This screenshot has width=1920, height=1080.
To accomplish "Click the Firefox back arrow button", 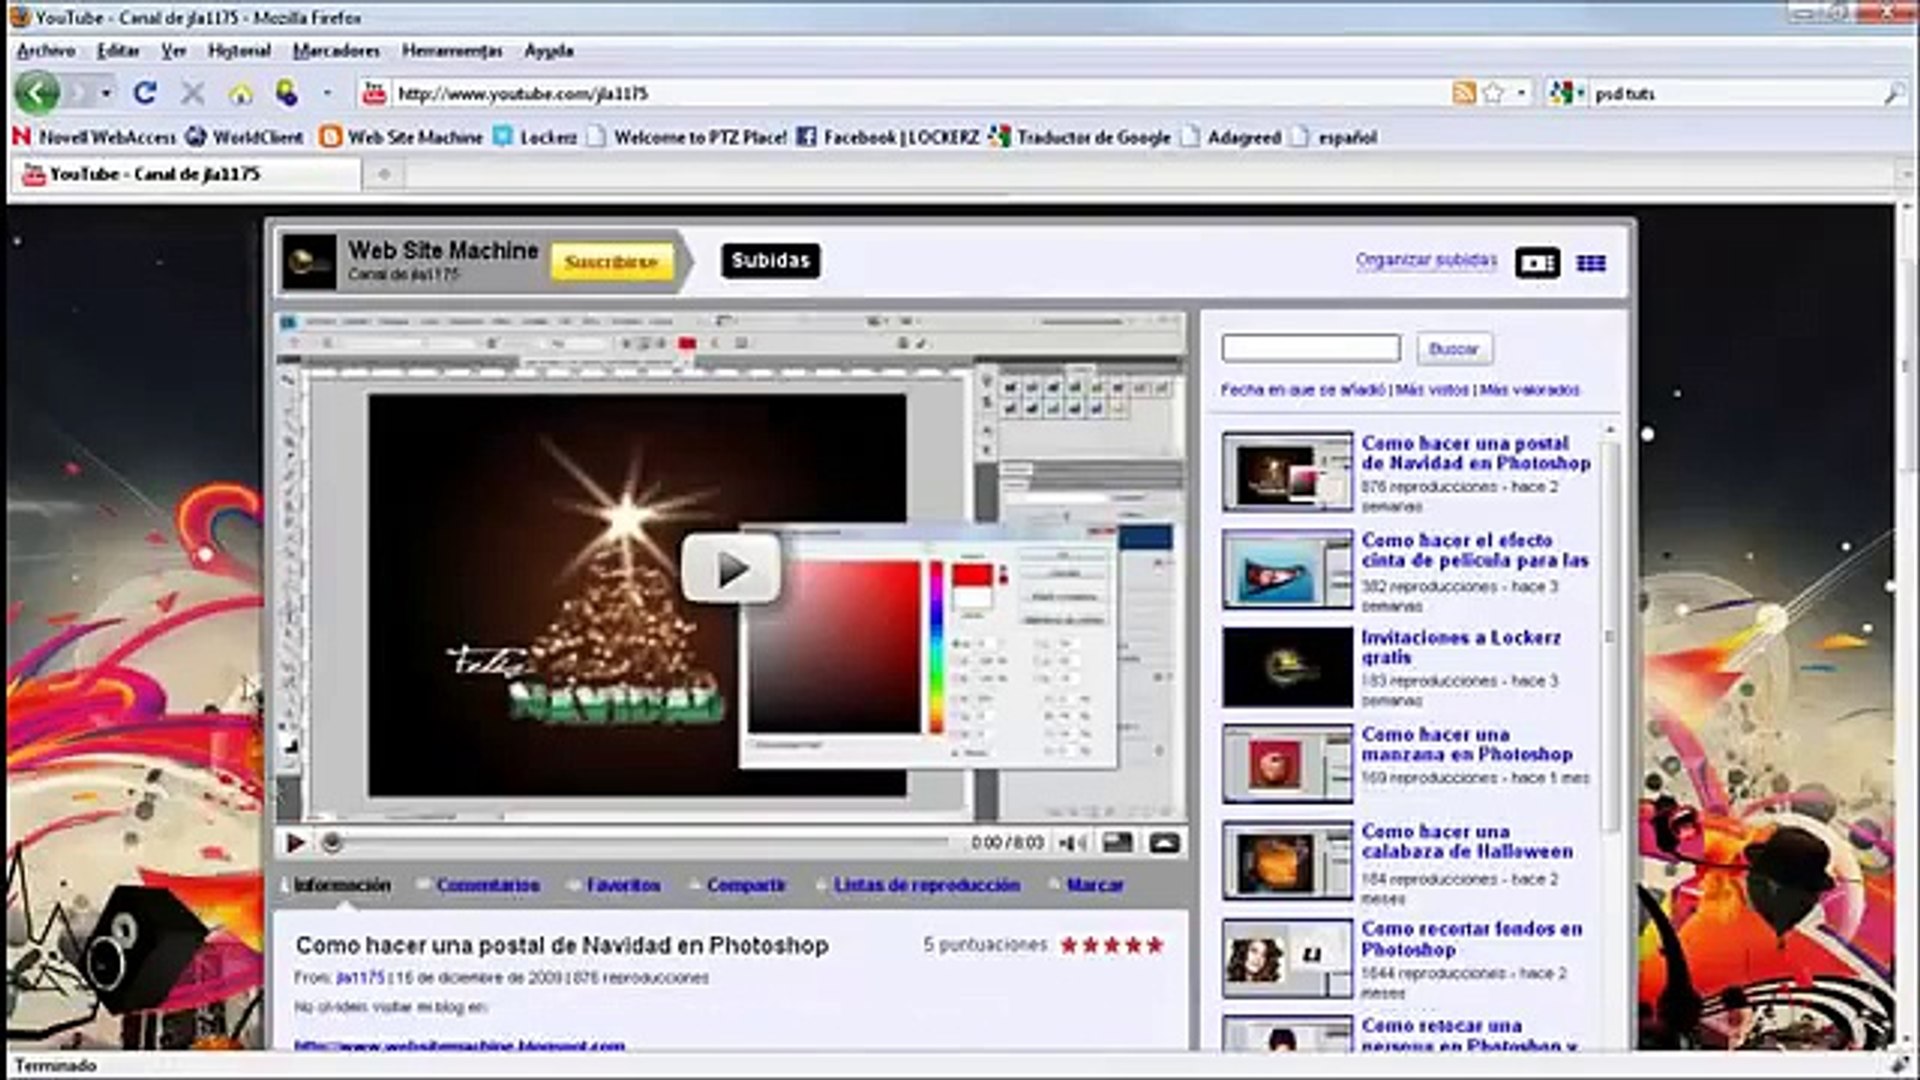I will (x=37, y=93).
